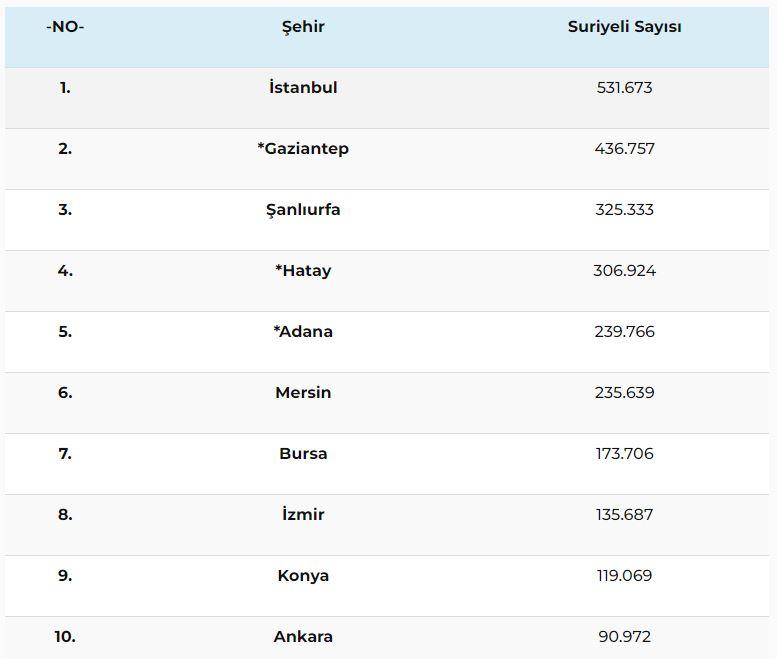Image resolution: width=777 pixels, height=659 pixels.
Task: Click the Ankara city name
Action: pos(303,637)
